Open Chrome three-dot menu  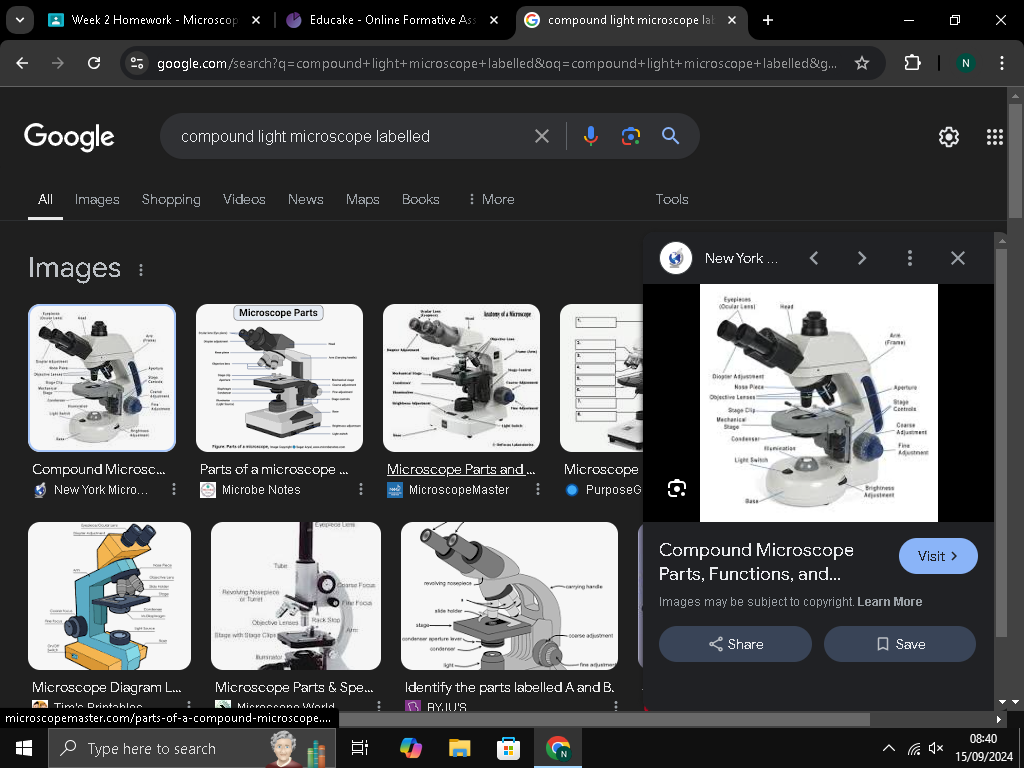1002,63
